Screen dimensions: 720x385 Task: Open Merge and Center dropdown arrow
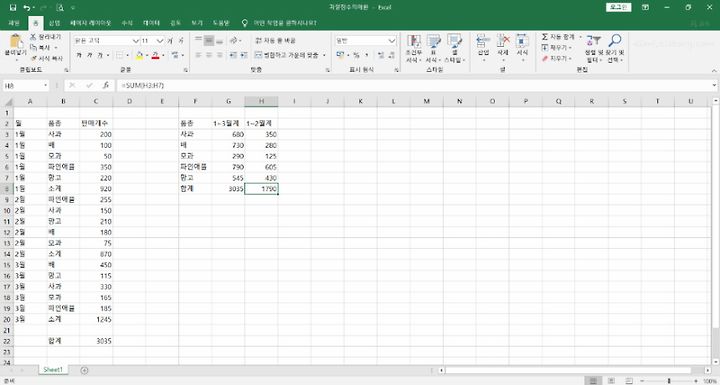[324, 55]
